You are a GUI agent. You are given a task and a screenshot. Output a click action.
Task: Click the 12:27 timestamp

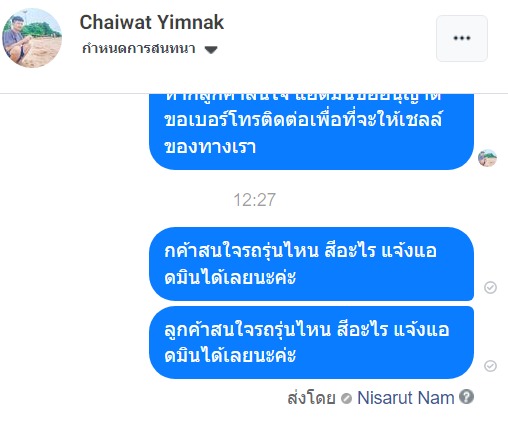[254, 200]
